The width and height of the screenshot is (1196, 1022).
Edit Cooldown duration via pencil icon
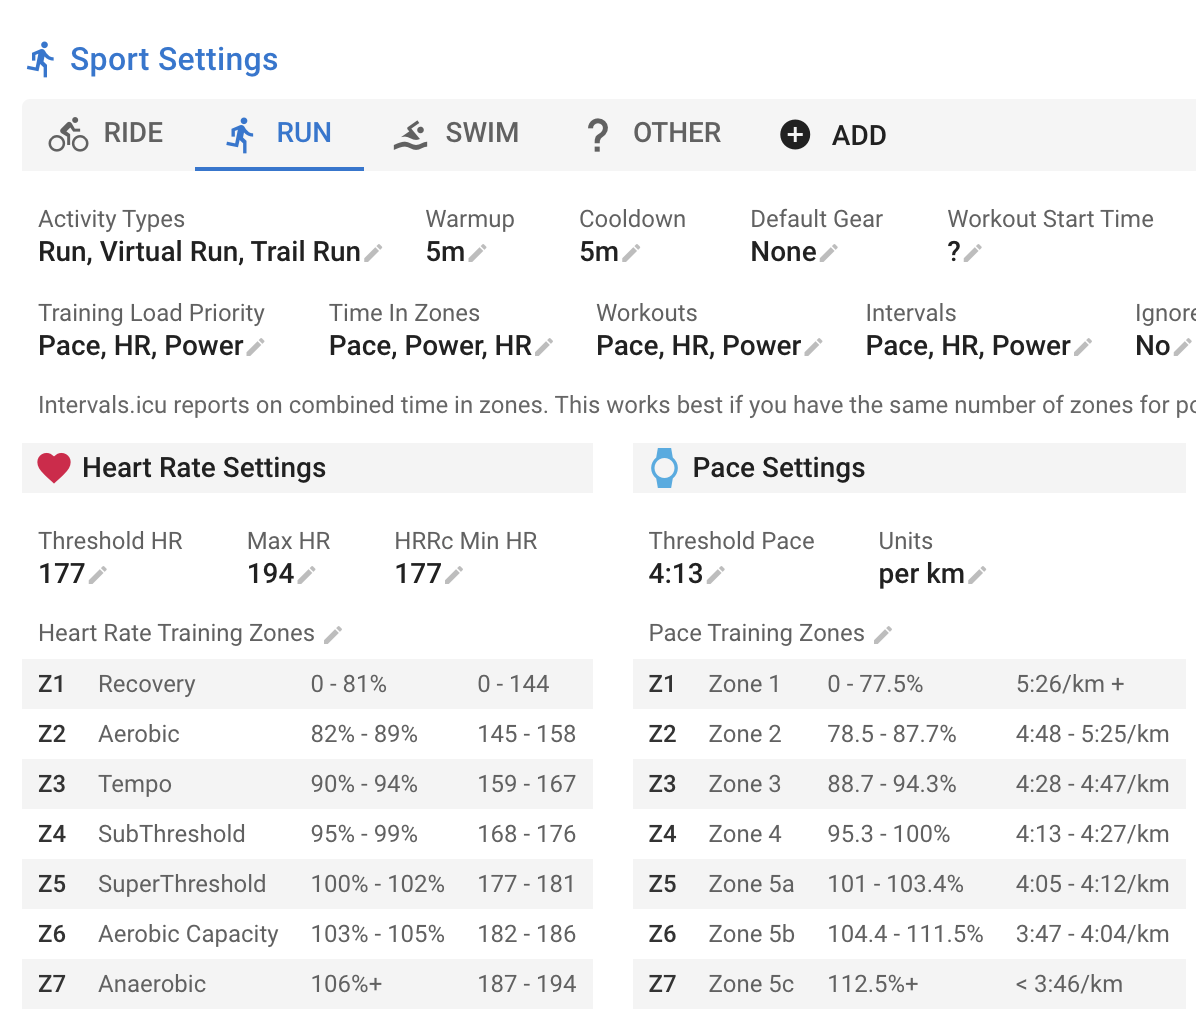[631, 253]
